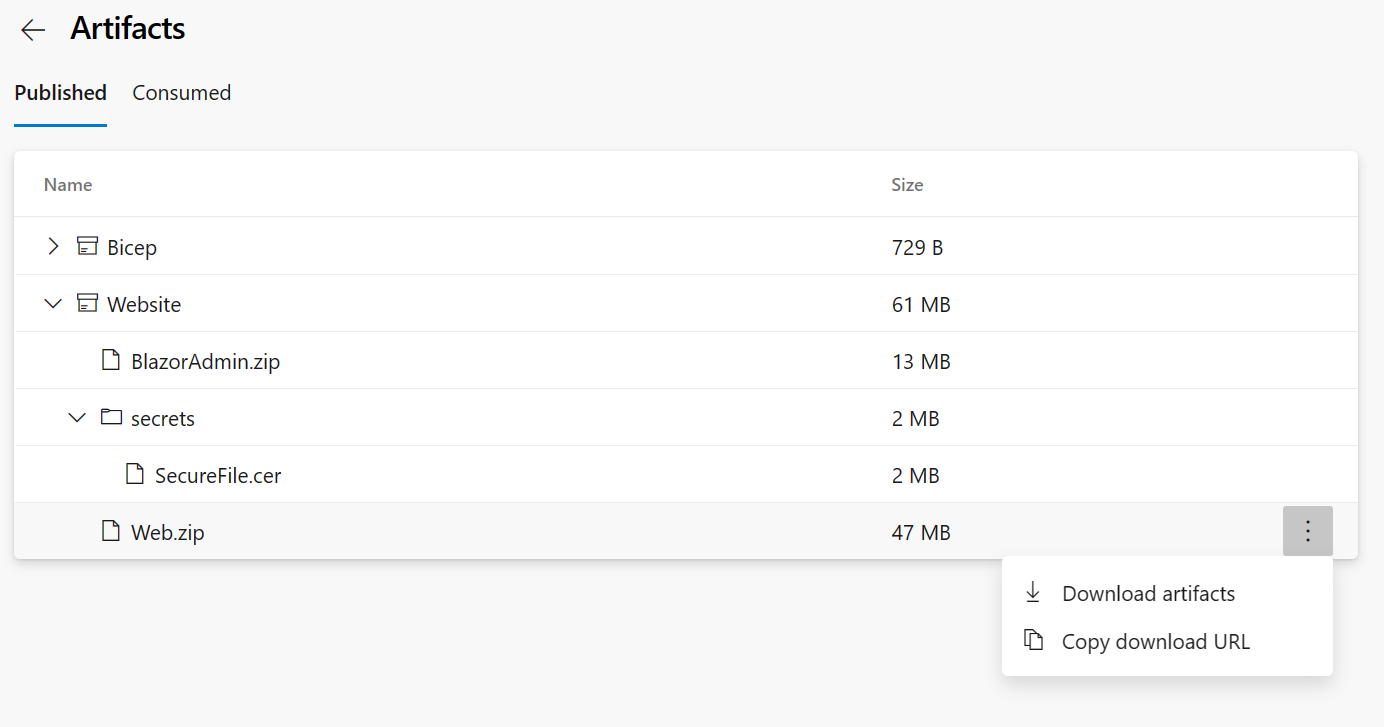
Task: Click the three-dot more options button
Action: 1307,531
